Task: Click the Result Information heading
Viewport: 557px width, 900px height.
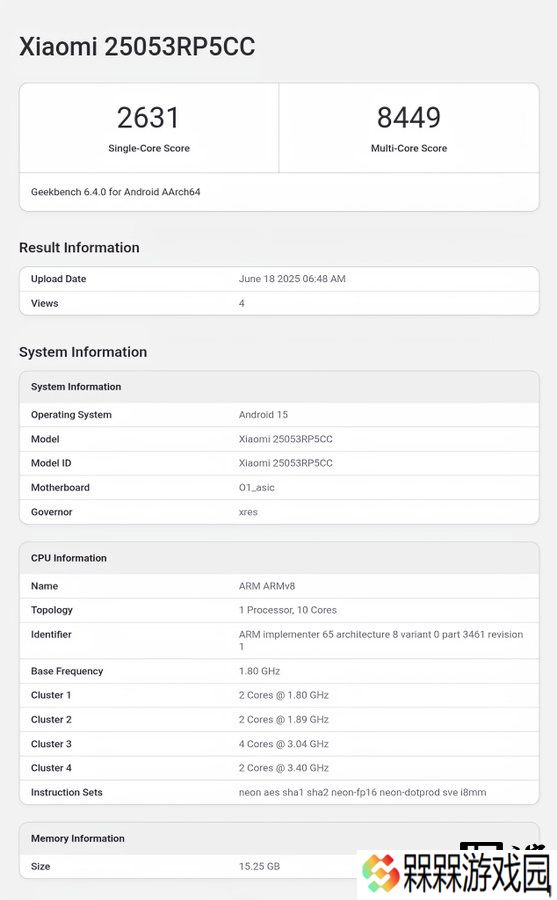Action: coord(79,247)
